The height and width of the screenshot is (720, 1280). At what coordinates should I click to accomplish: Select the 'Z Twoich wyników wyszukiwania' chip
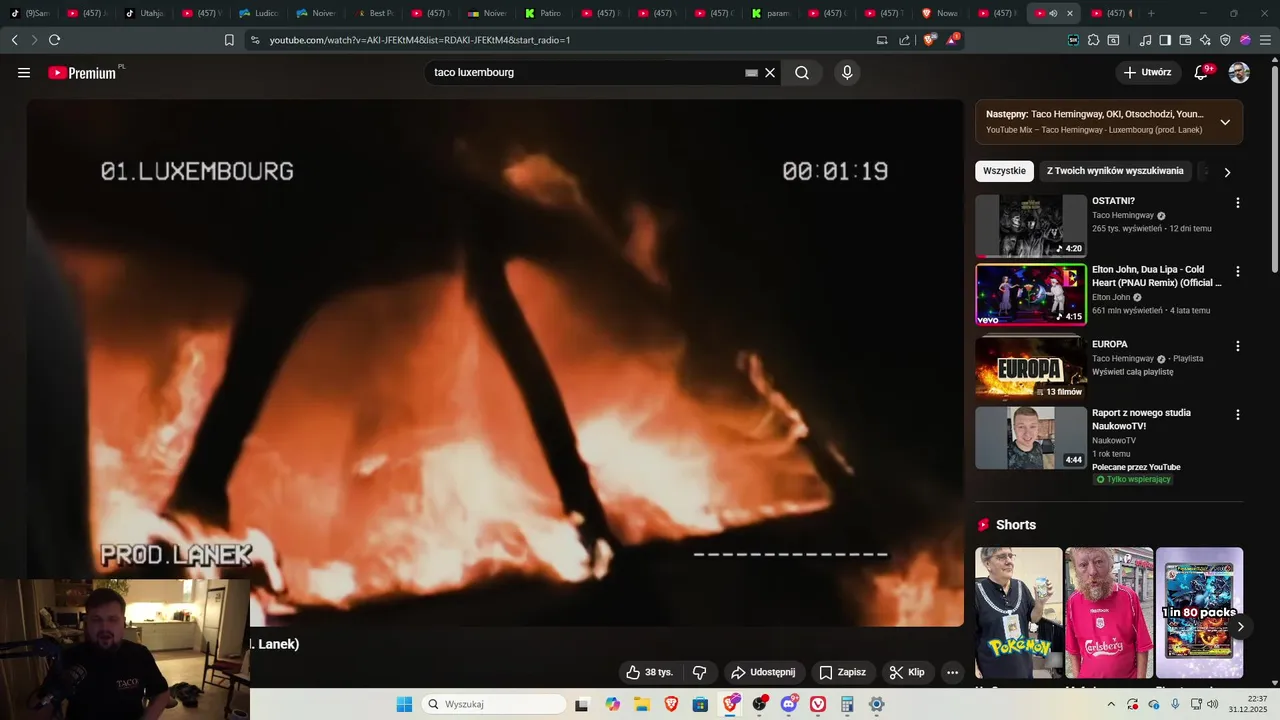click(1115, 171)
